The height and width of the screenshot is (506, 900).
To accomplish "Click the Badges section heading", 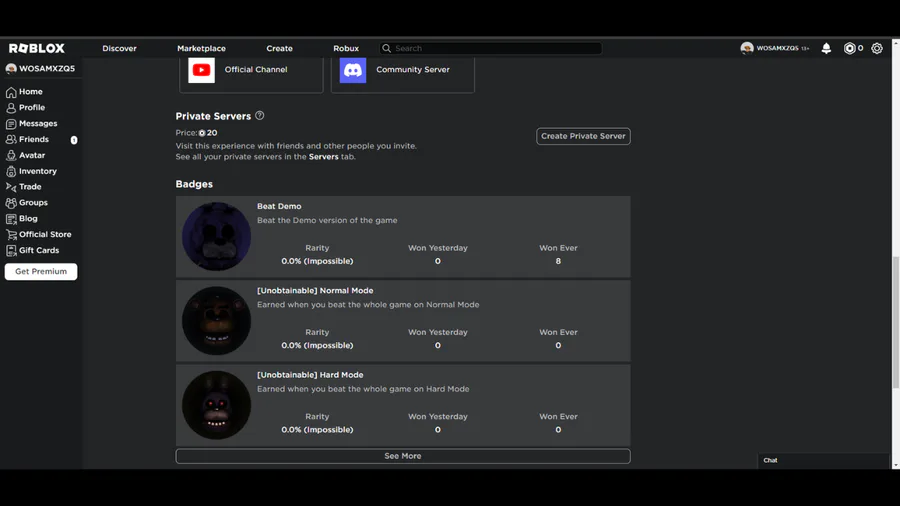I will [x=194, y=184].
